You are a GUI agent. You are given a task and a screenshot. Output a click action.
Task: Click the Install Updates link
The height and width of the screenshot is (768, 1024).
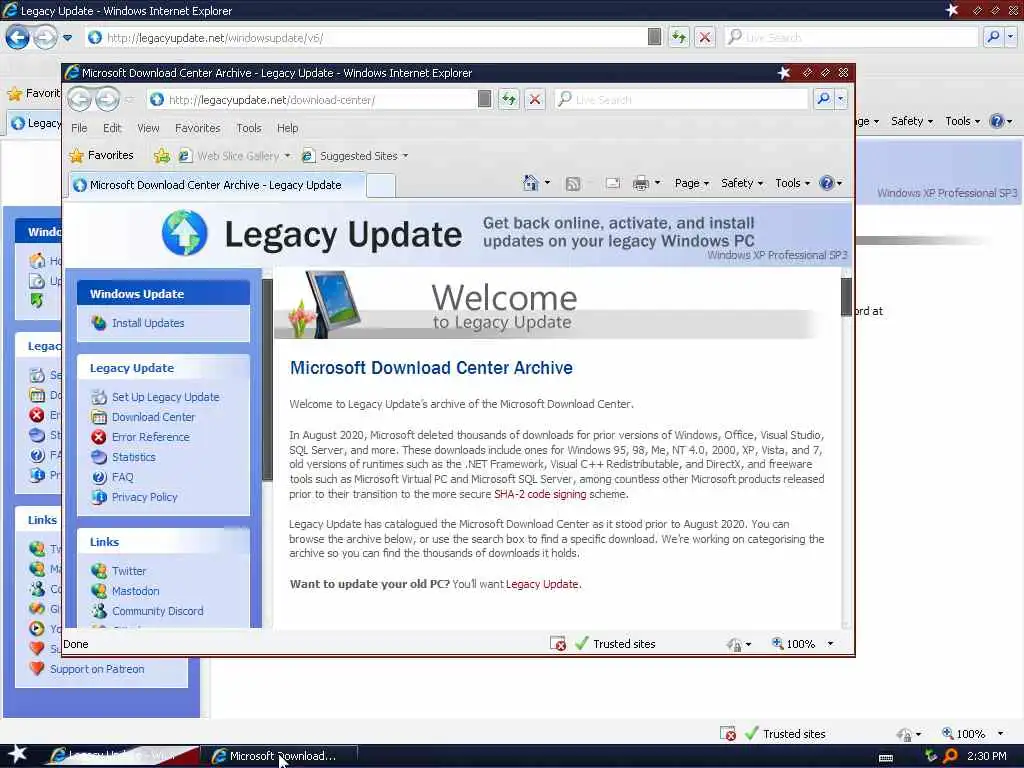pyautogui.click(x=148, y=323)
